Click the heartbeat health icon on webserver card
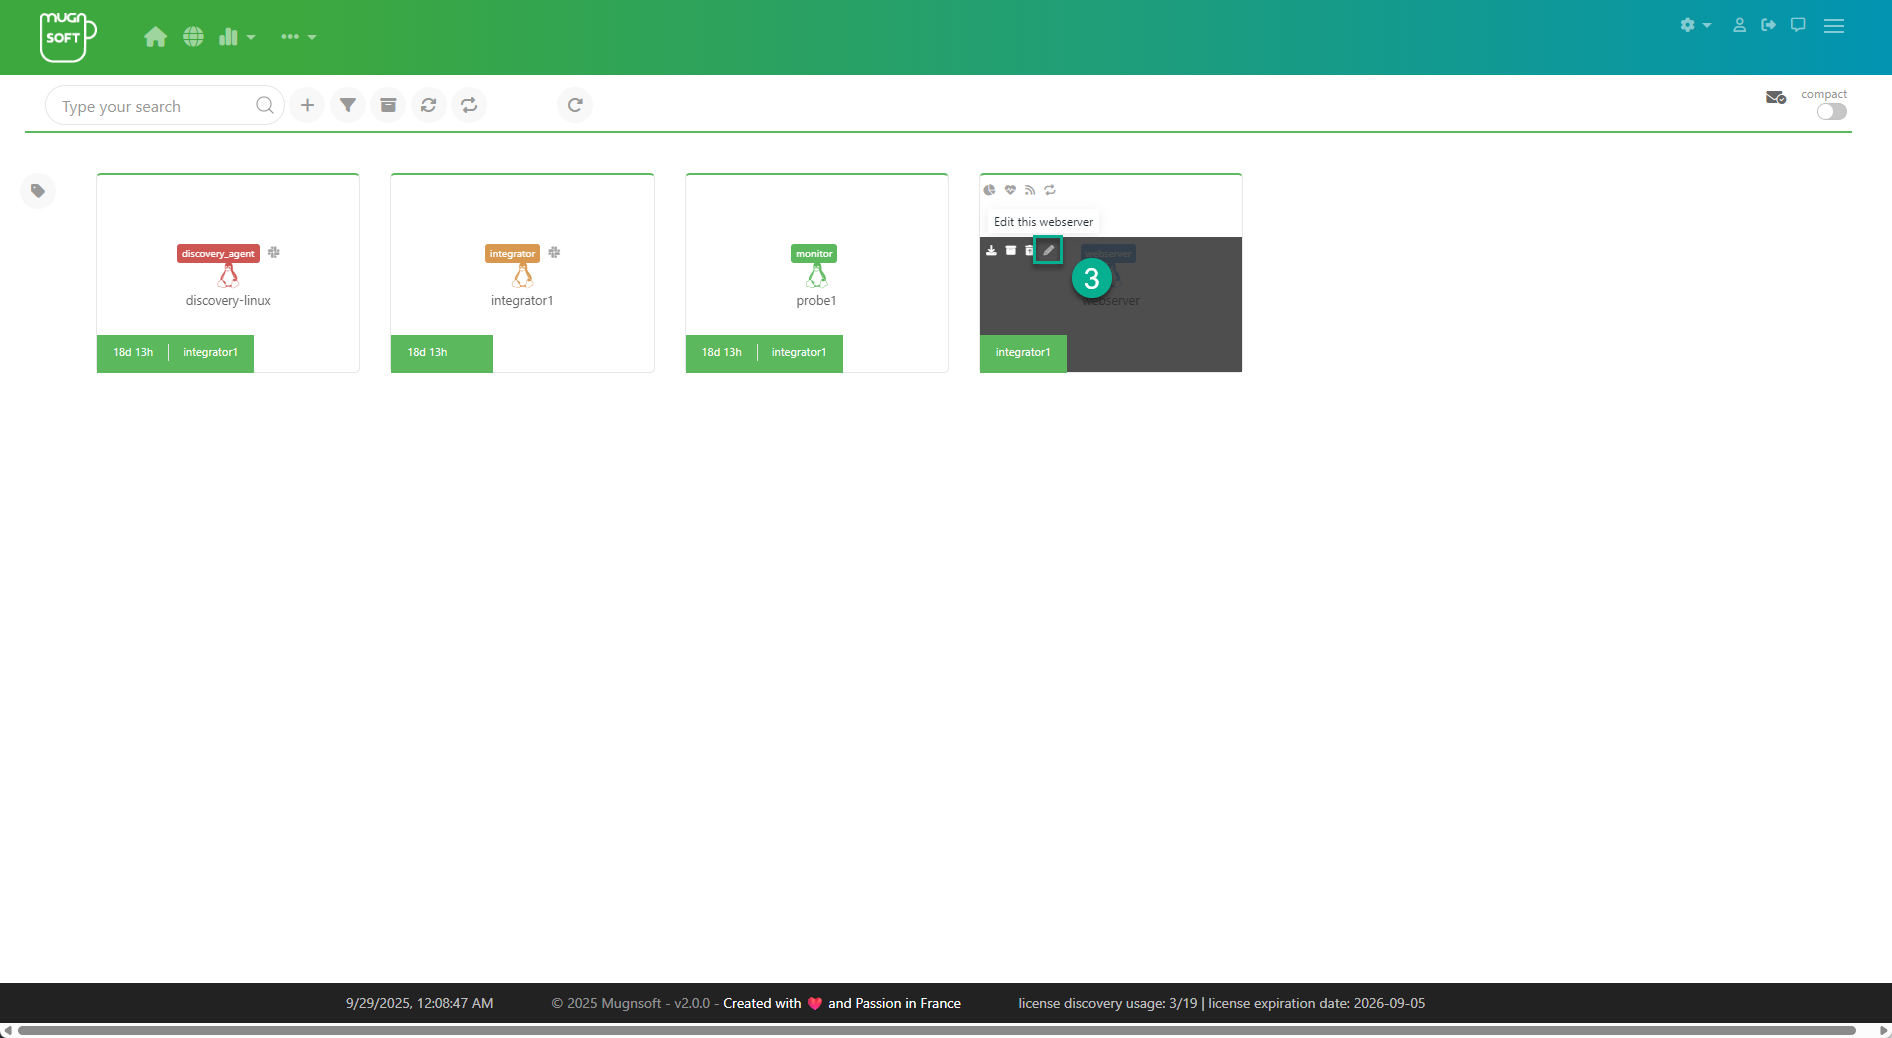This screenshot has width=1892, height=1038. coord(1010,190)
